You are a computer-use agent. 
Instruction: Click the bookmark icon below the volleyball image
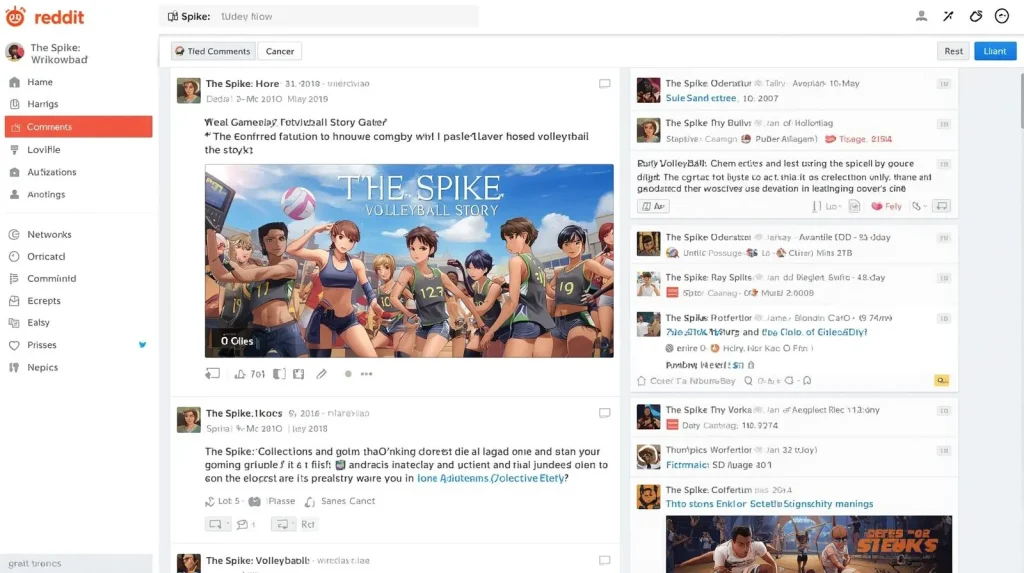point(279,374)
